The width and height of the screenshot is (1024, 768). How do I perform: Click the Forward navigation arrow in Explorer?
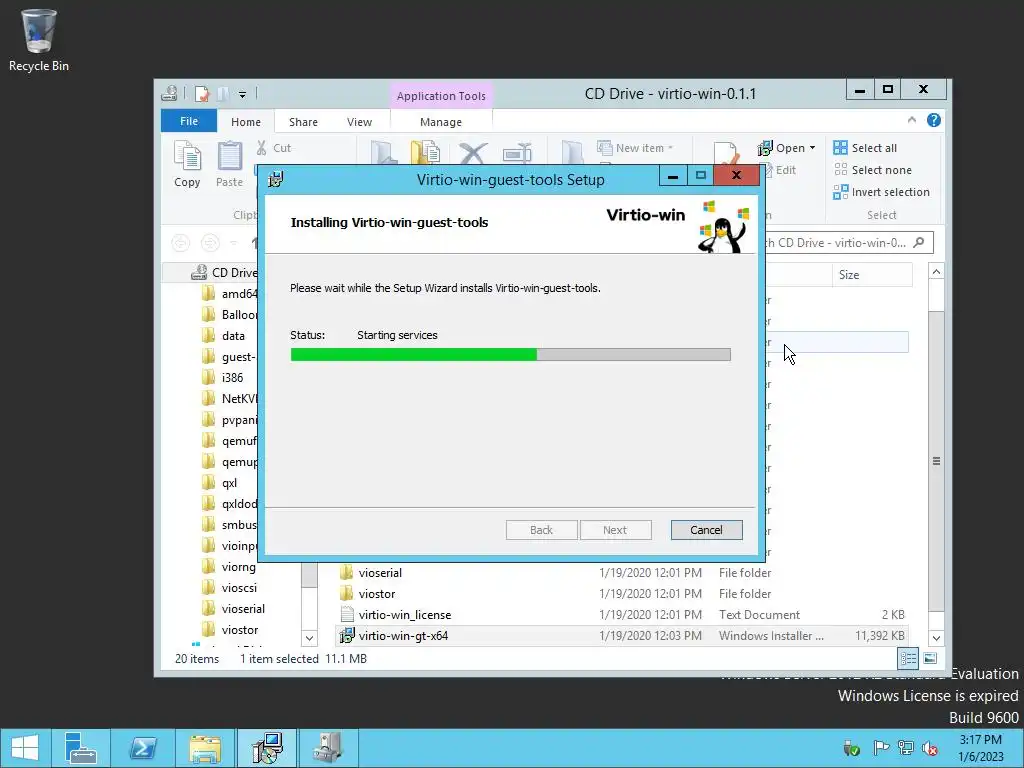pos(210,243)
